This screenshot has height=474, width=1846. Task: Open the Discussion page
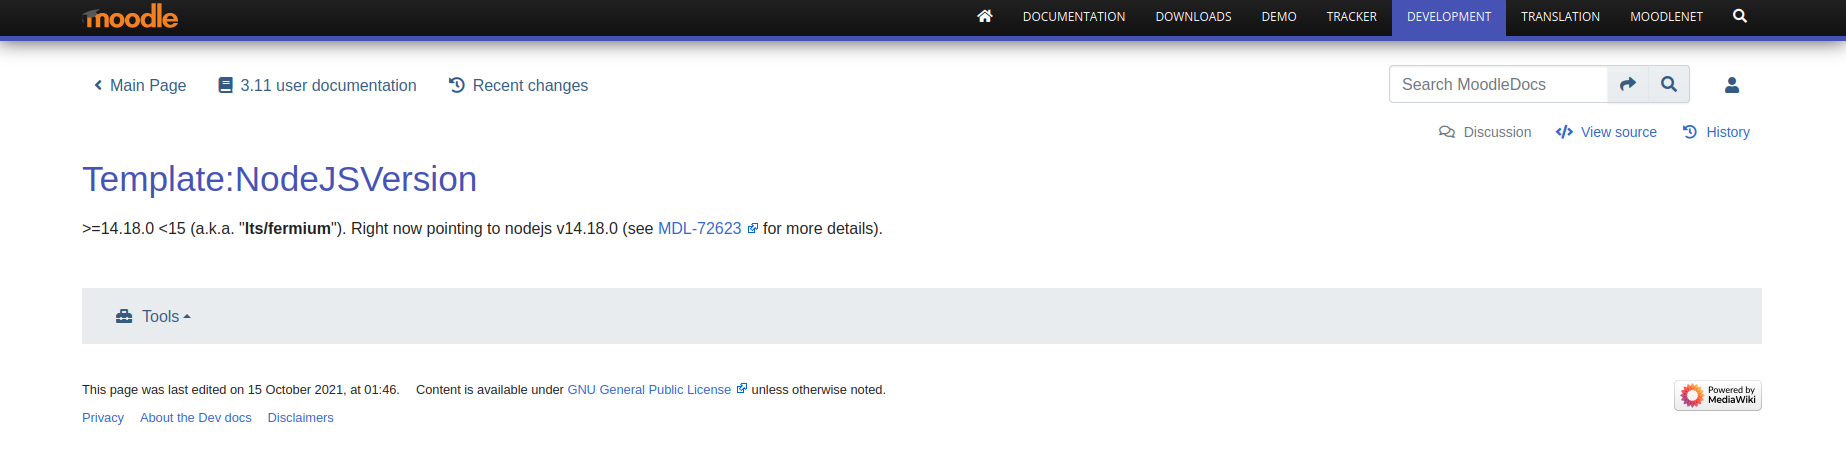click(x=1485, y=132)
